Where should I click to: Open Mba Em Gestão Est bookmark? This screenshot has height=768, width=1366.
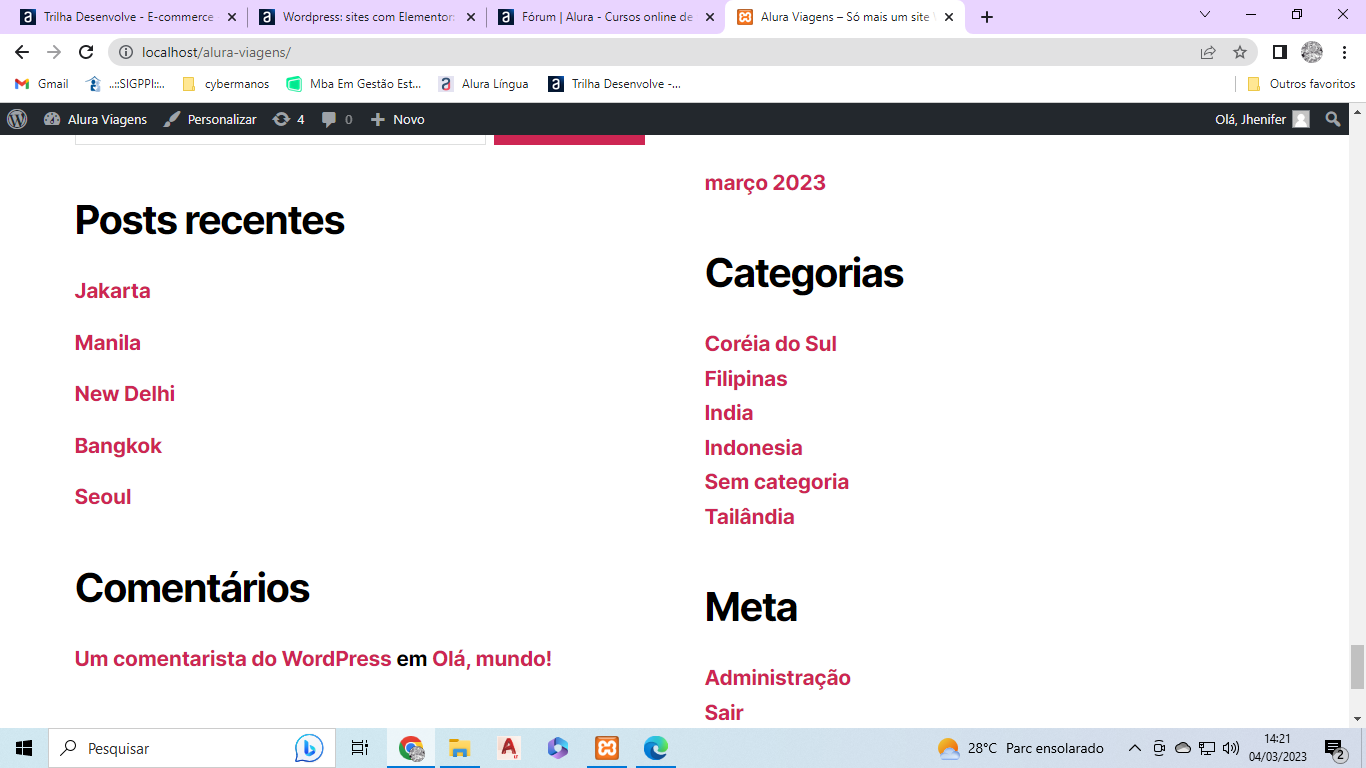[x=354, y=84]
